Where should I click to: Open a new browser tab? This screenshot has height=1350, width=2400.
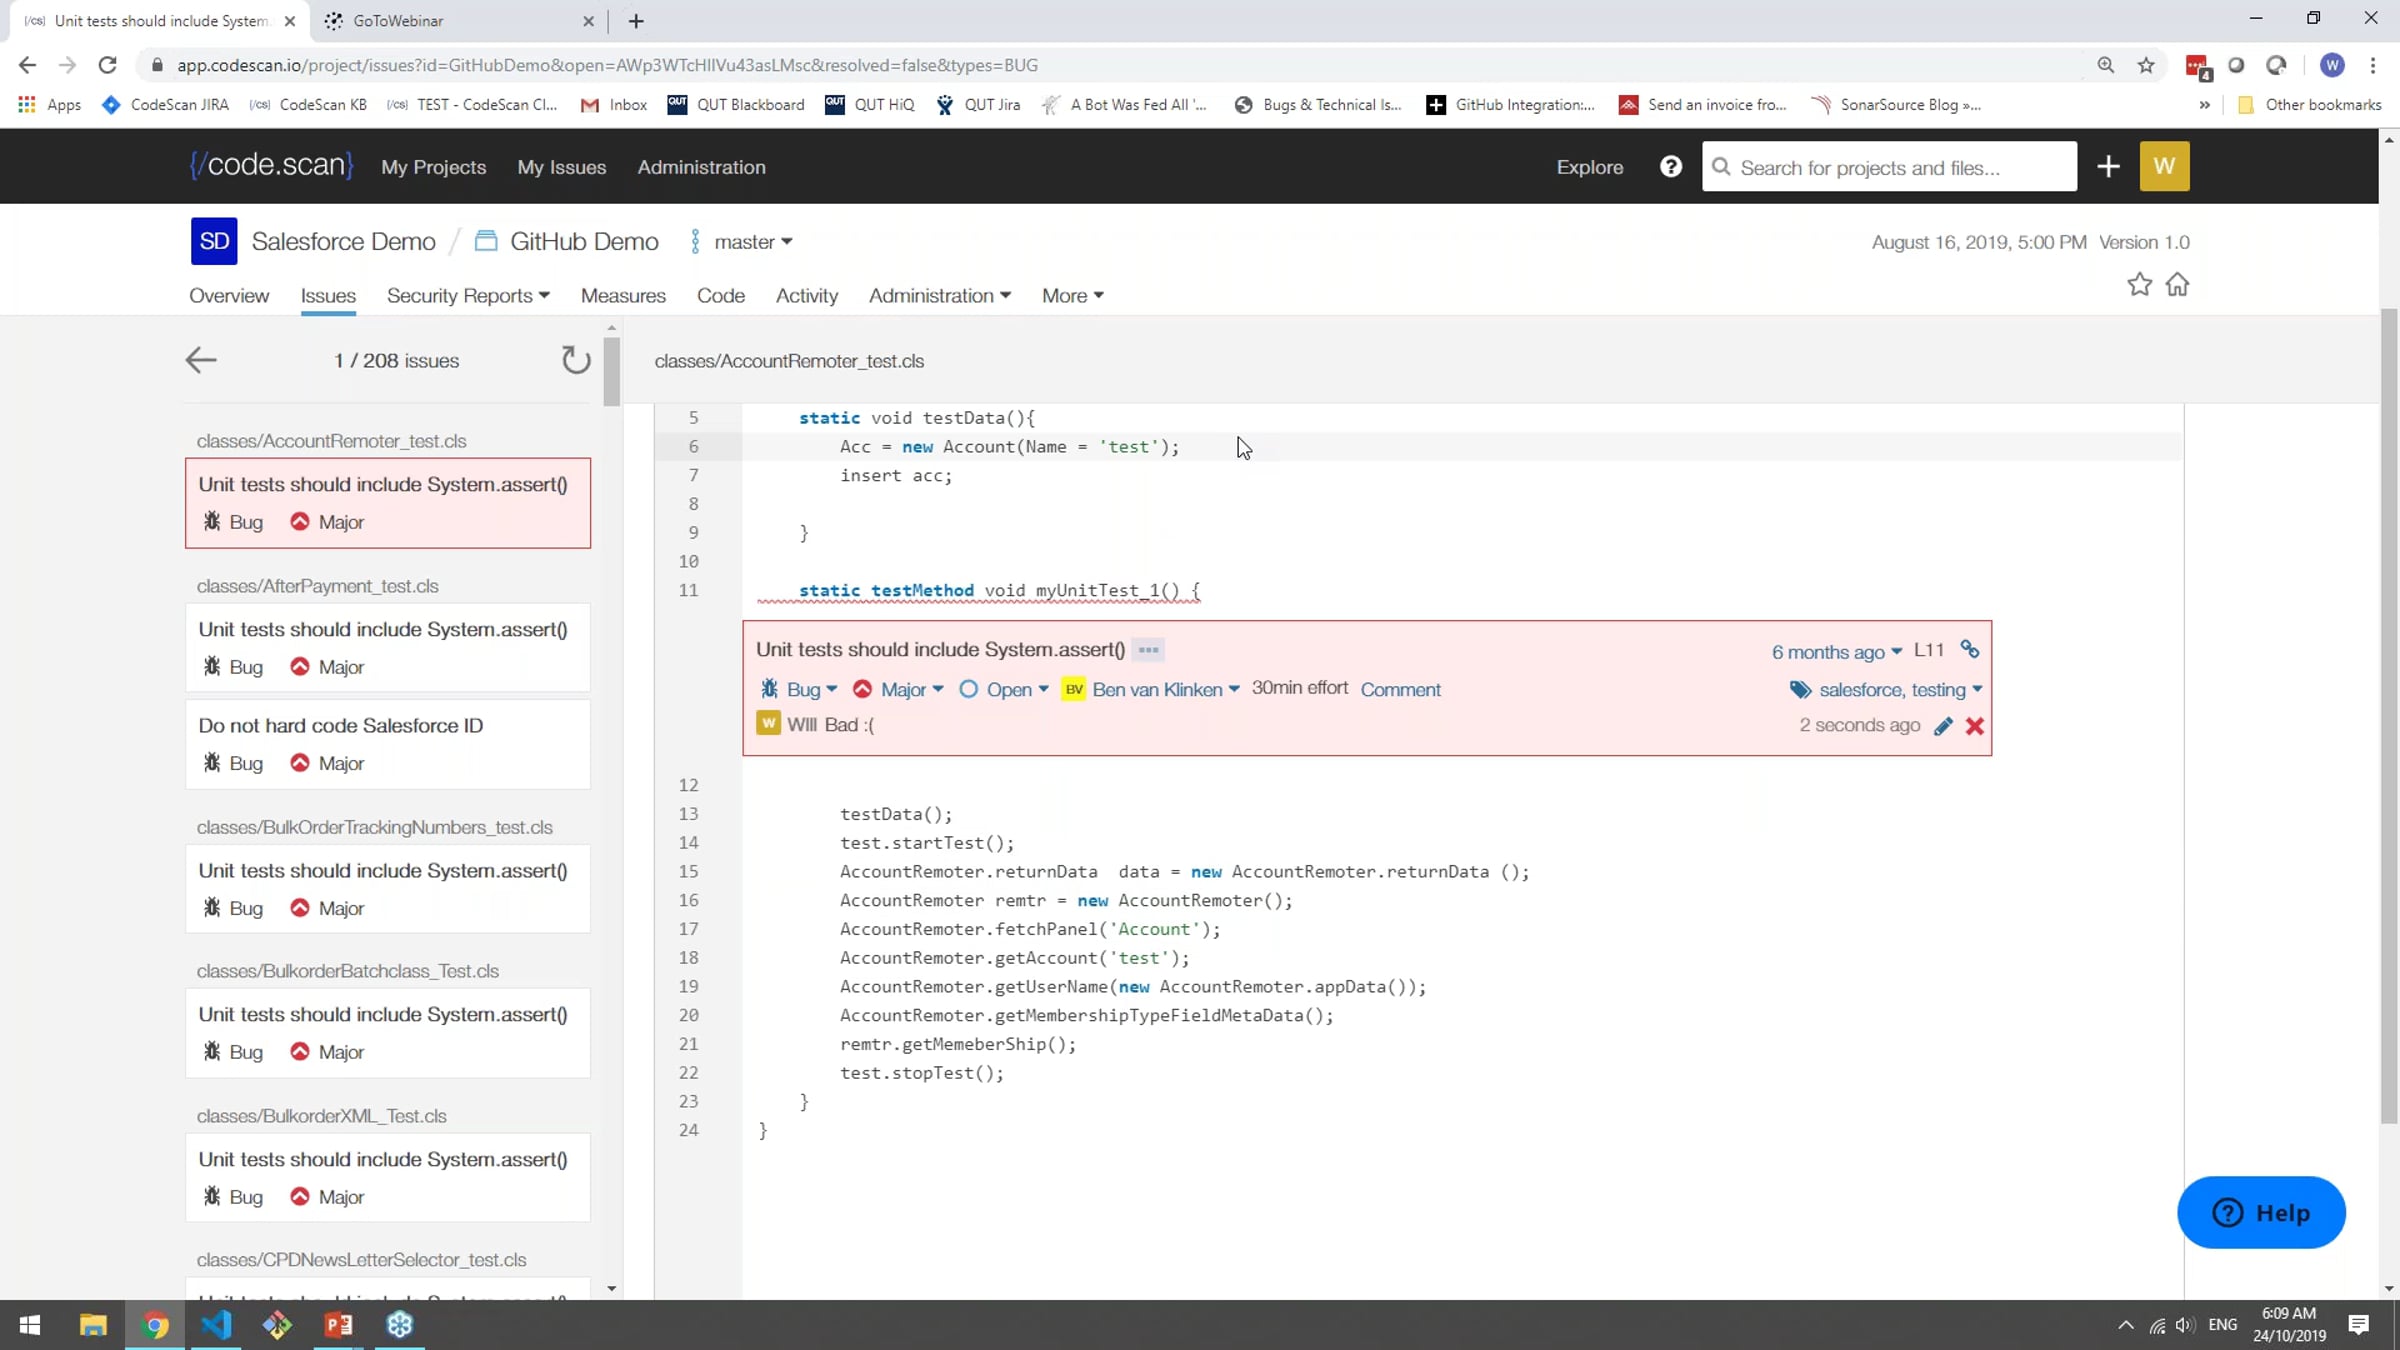(636, 20)
